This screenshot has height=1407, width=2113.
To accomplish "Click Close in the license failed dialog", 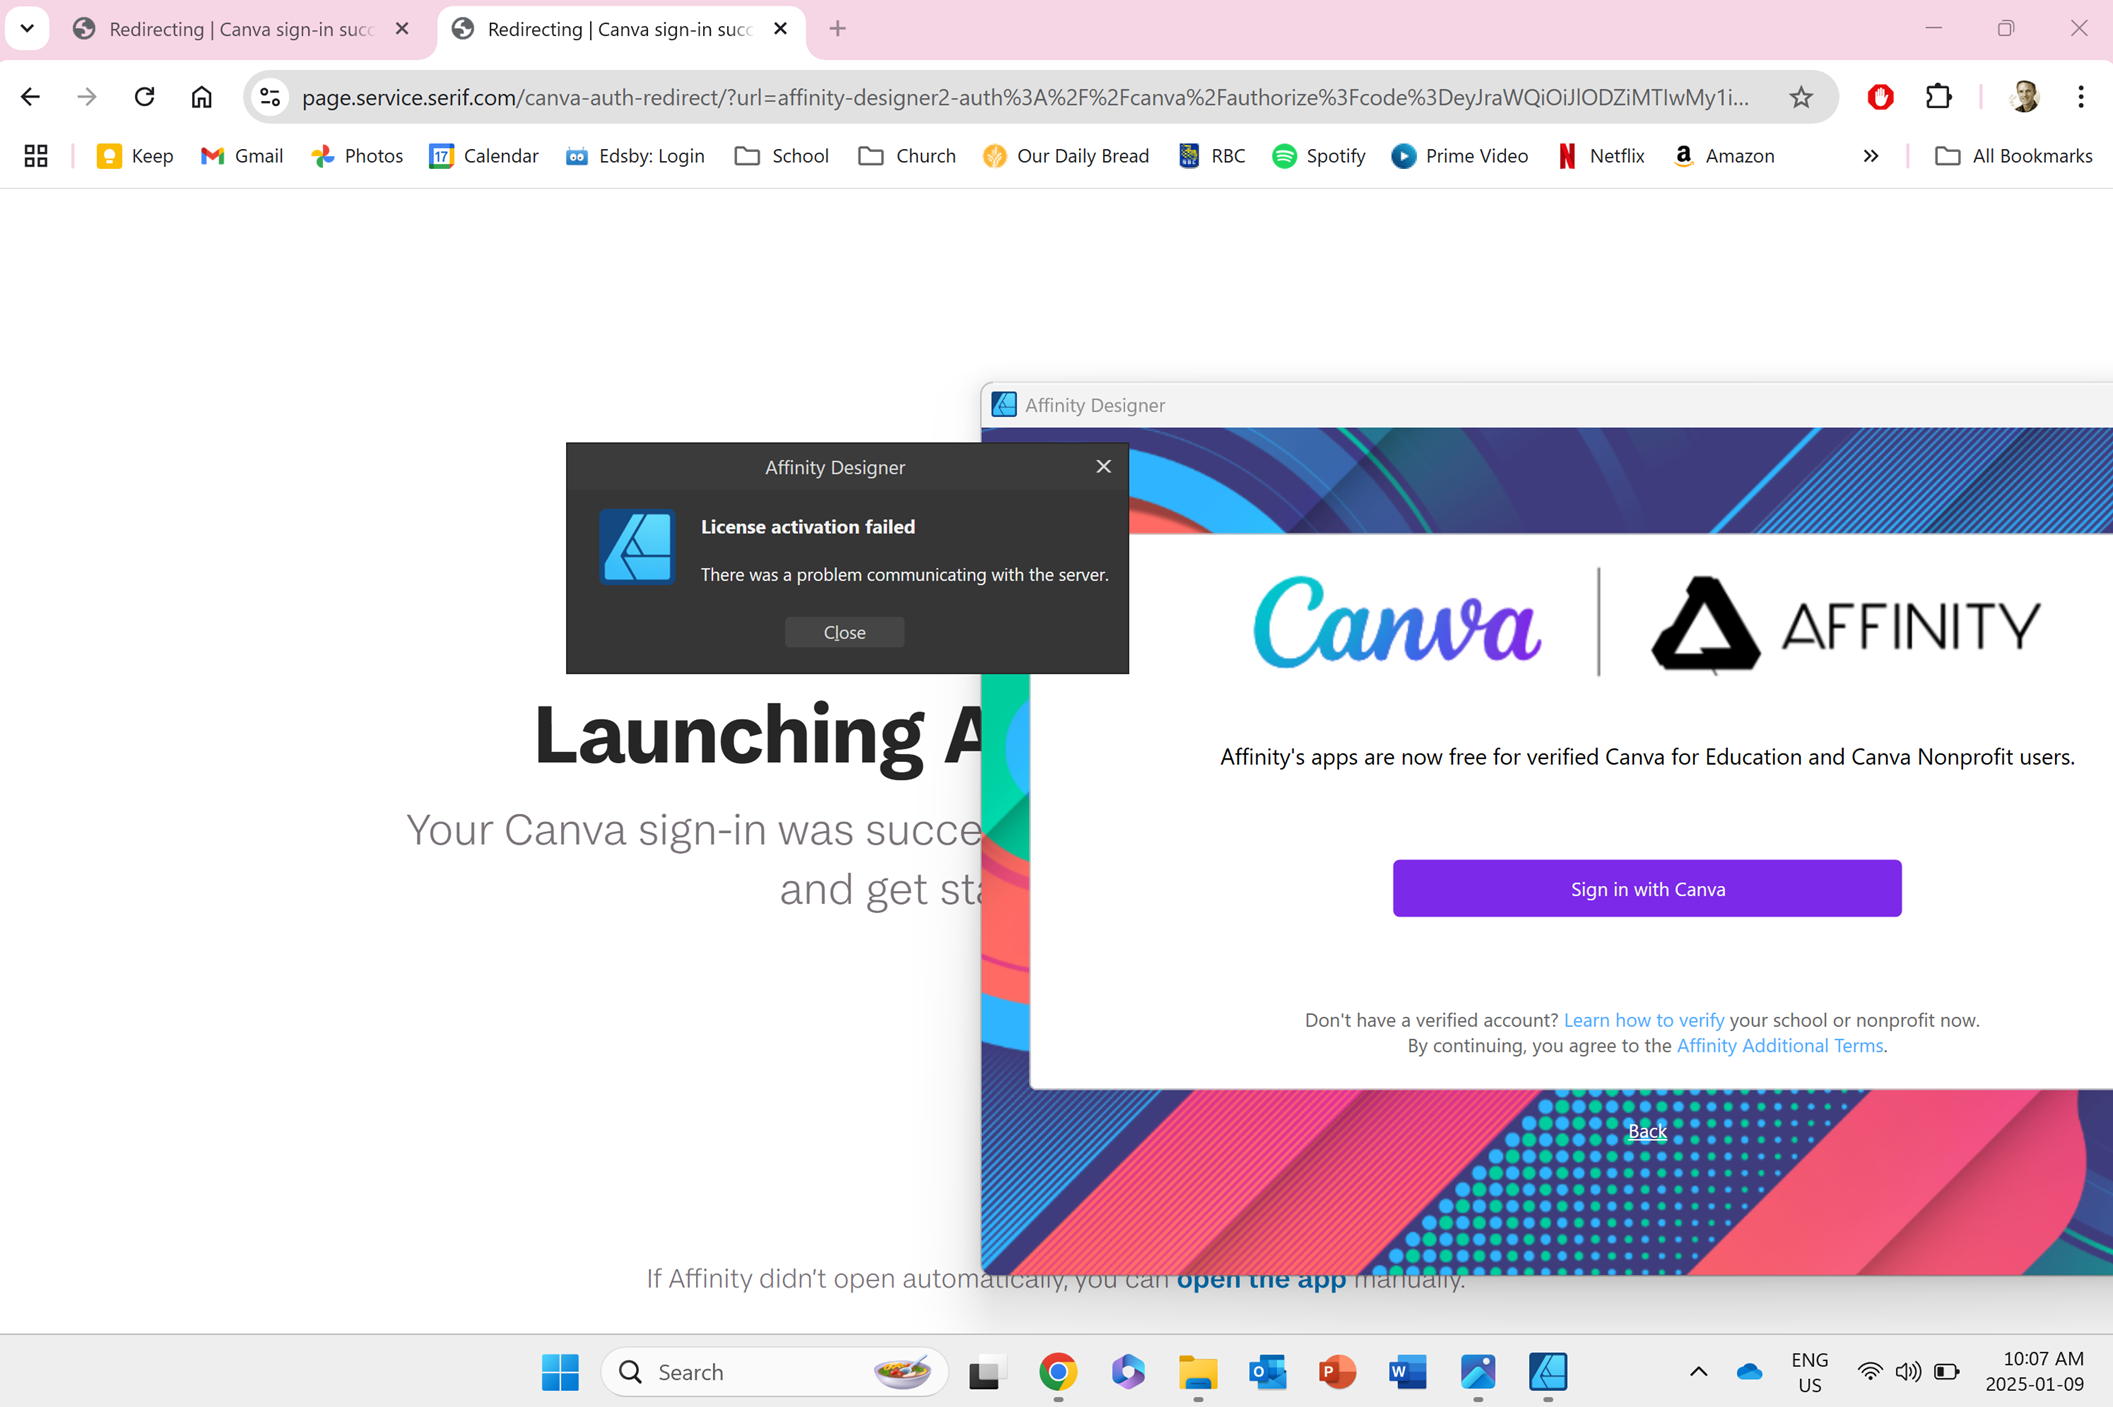I will pos(844,632).
